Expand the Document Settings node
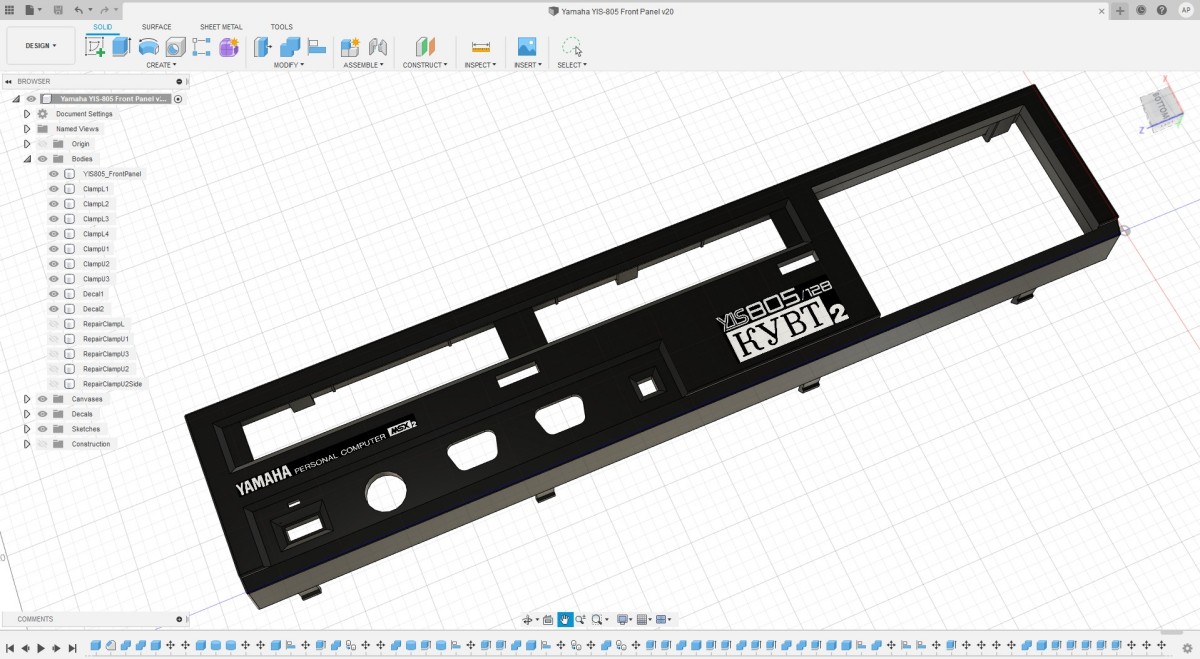This screenshot has width=1200, height=659. coord(27,114)
